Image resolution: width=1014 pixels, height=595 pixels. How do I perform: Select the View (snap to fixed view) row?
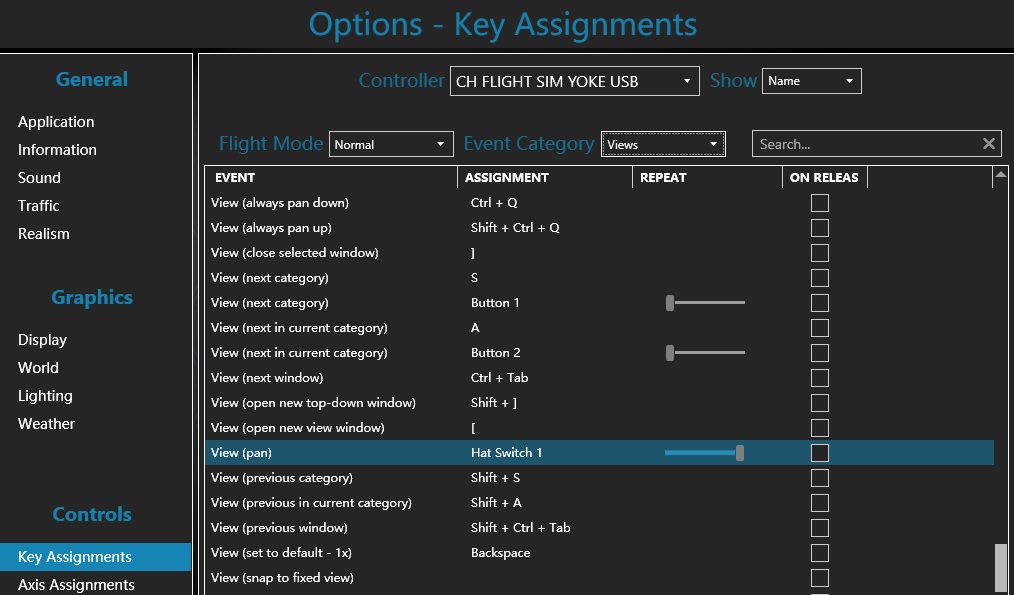click(283, 578)
